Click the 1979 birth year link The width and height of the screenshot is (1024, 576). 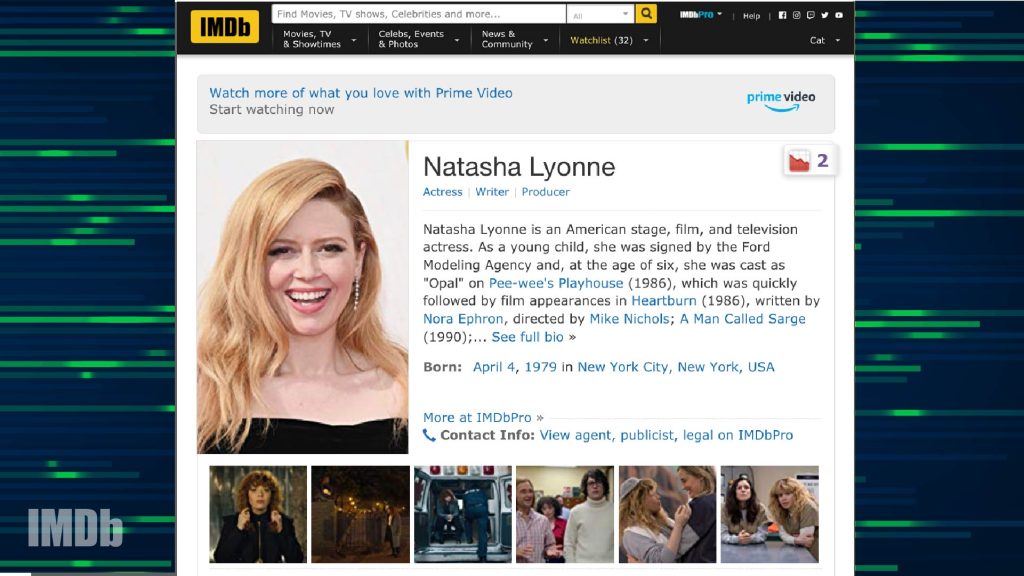point(541,367)
